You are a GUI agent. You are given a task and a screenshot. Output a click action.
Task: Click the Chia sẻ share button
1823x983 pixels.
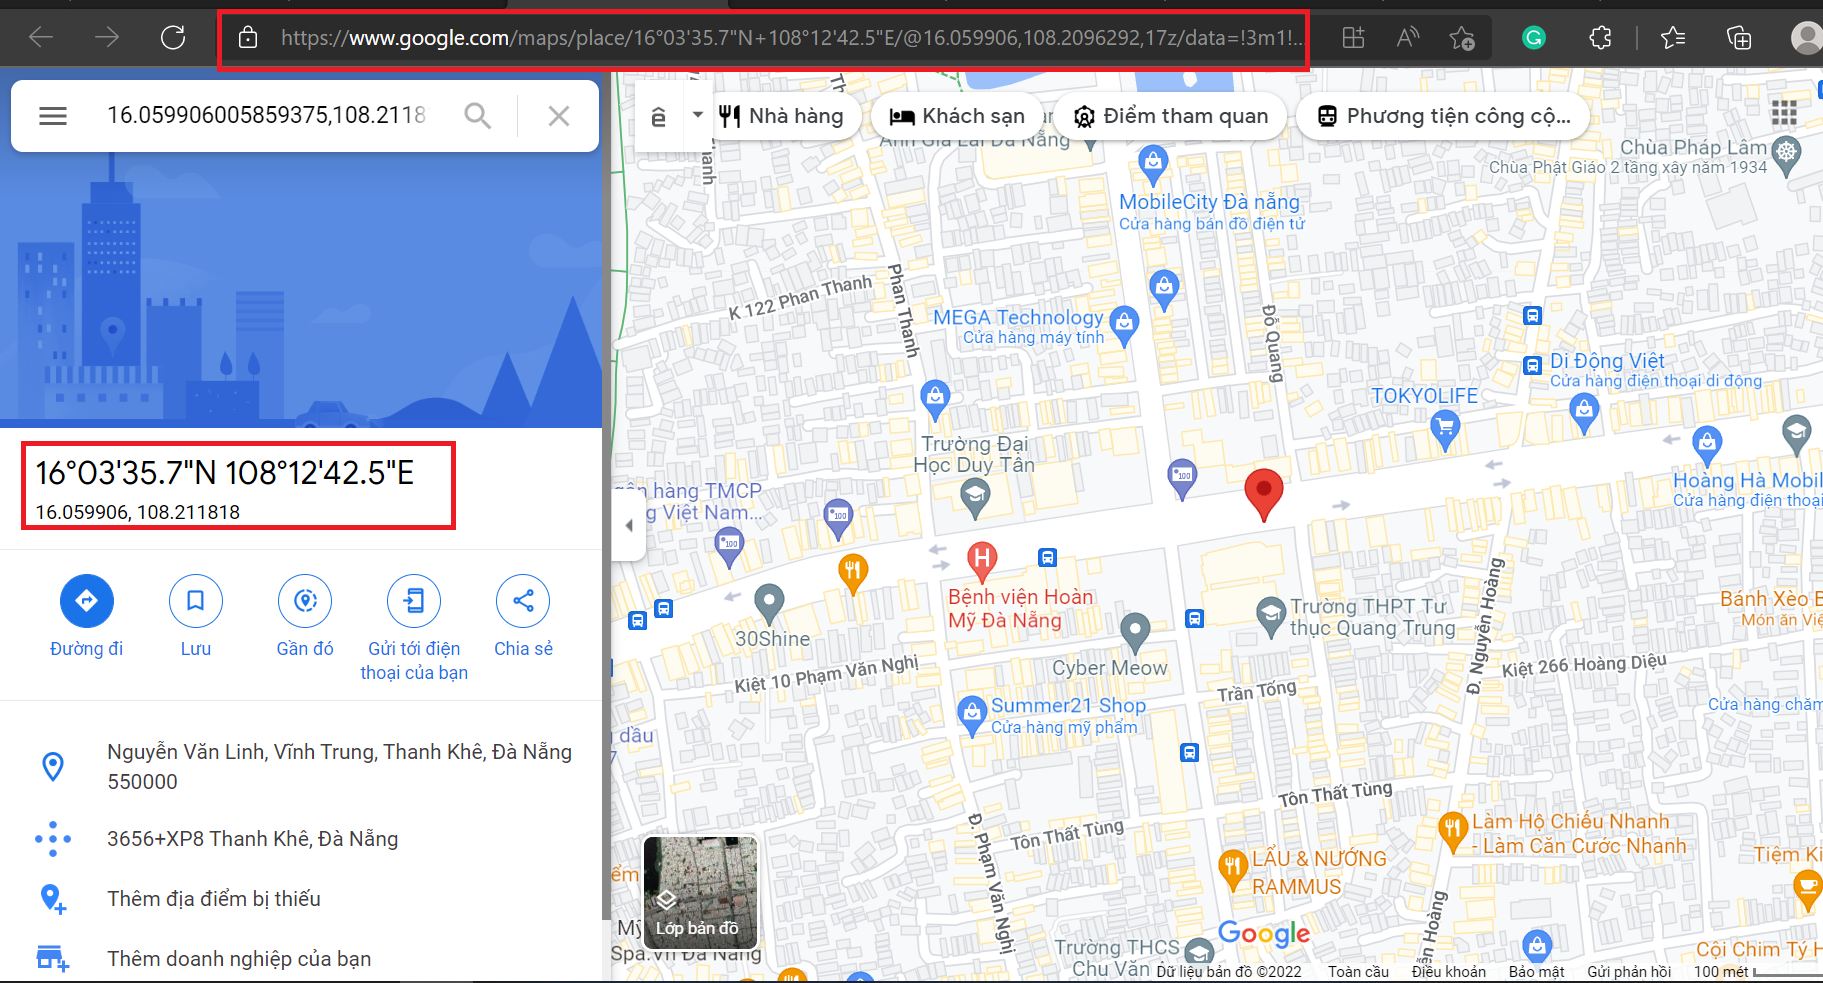click(x=523, y=616)
